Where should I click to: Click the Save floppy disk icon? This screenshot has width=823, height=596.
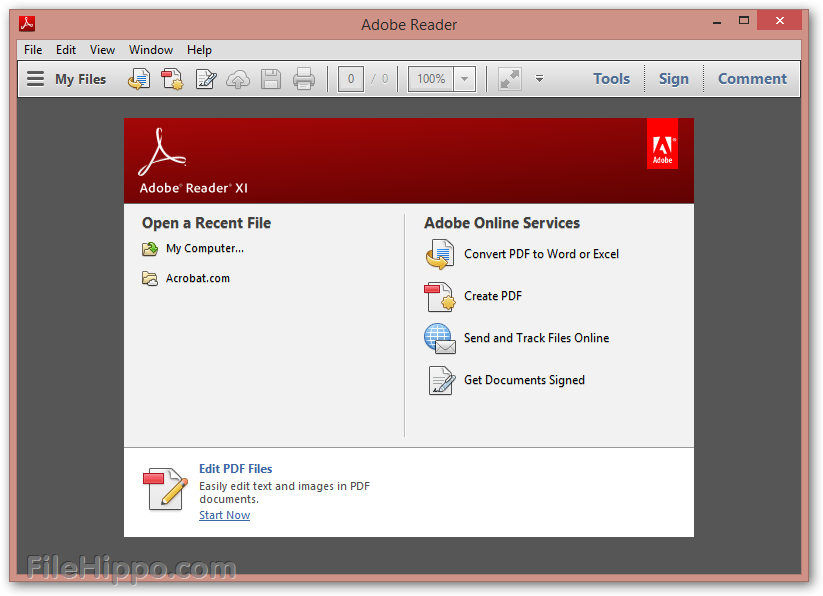point(270,79)
